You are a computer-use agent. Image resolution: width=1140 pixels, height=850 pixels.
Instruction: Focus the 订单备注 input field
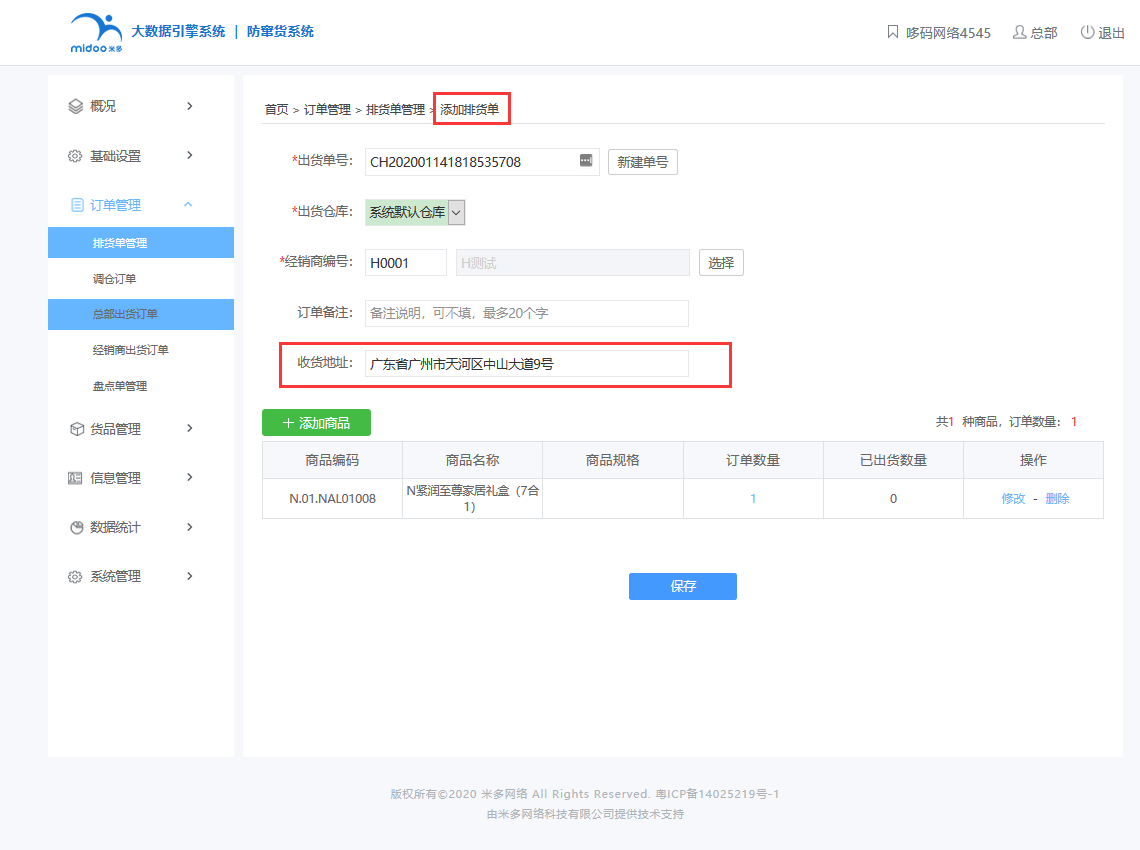(526, 313)
